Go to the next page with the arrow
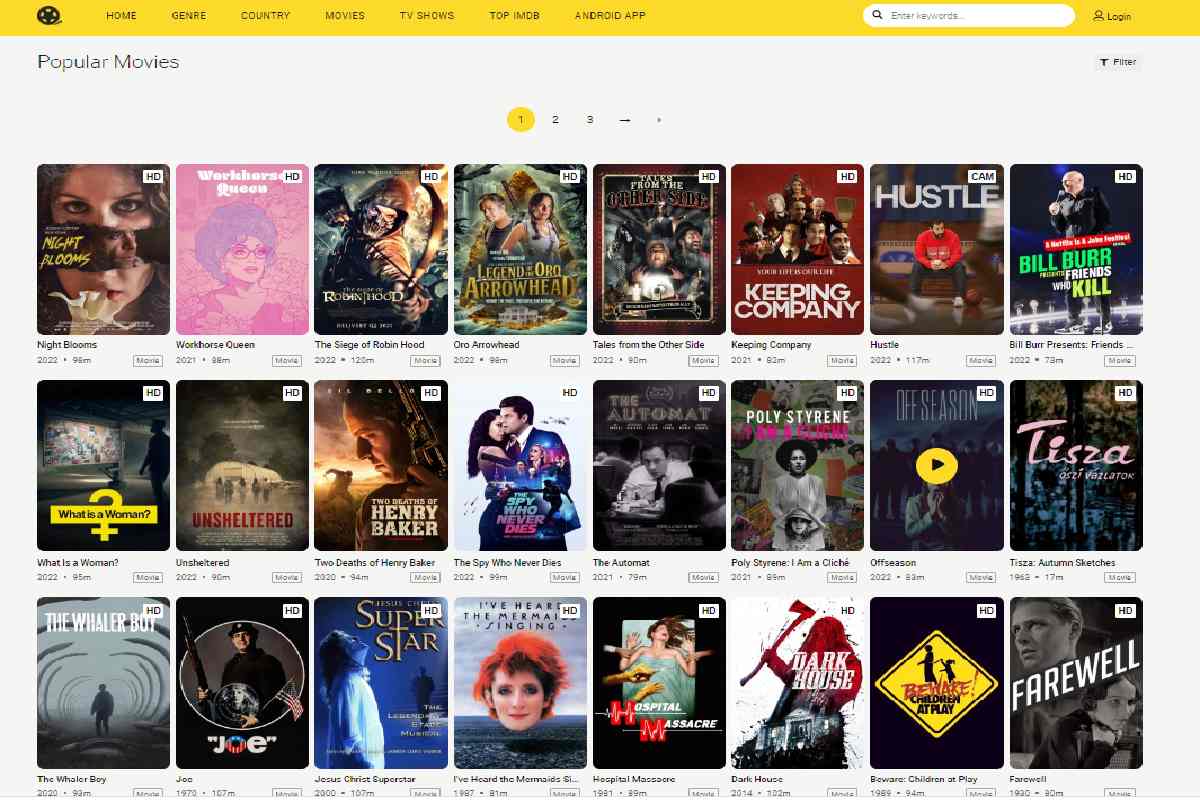 (x=625, y=120)
